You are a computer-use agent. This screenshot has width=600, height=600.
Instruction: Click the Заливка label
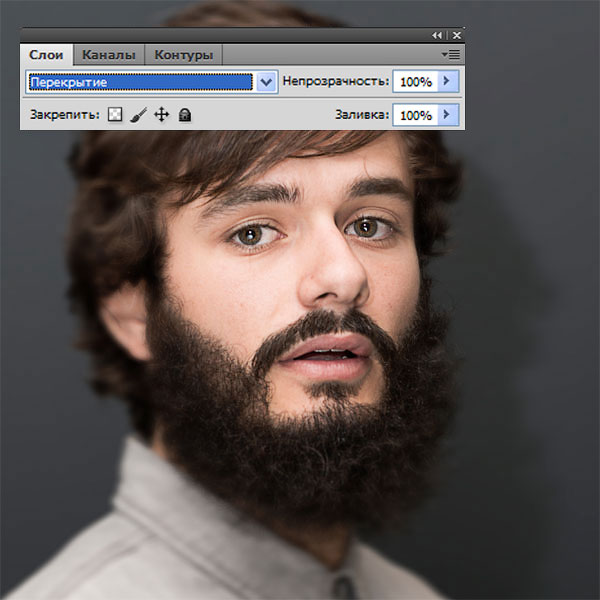[362, 114]
